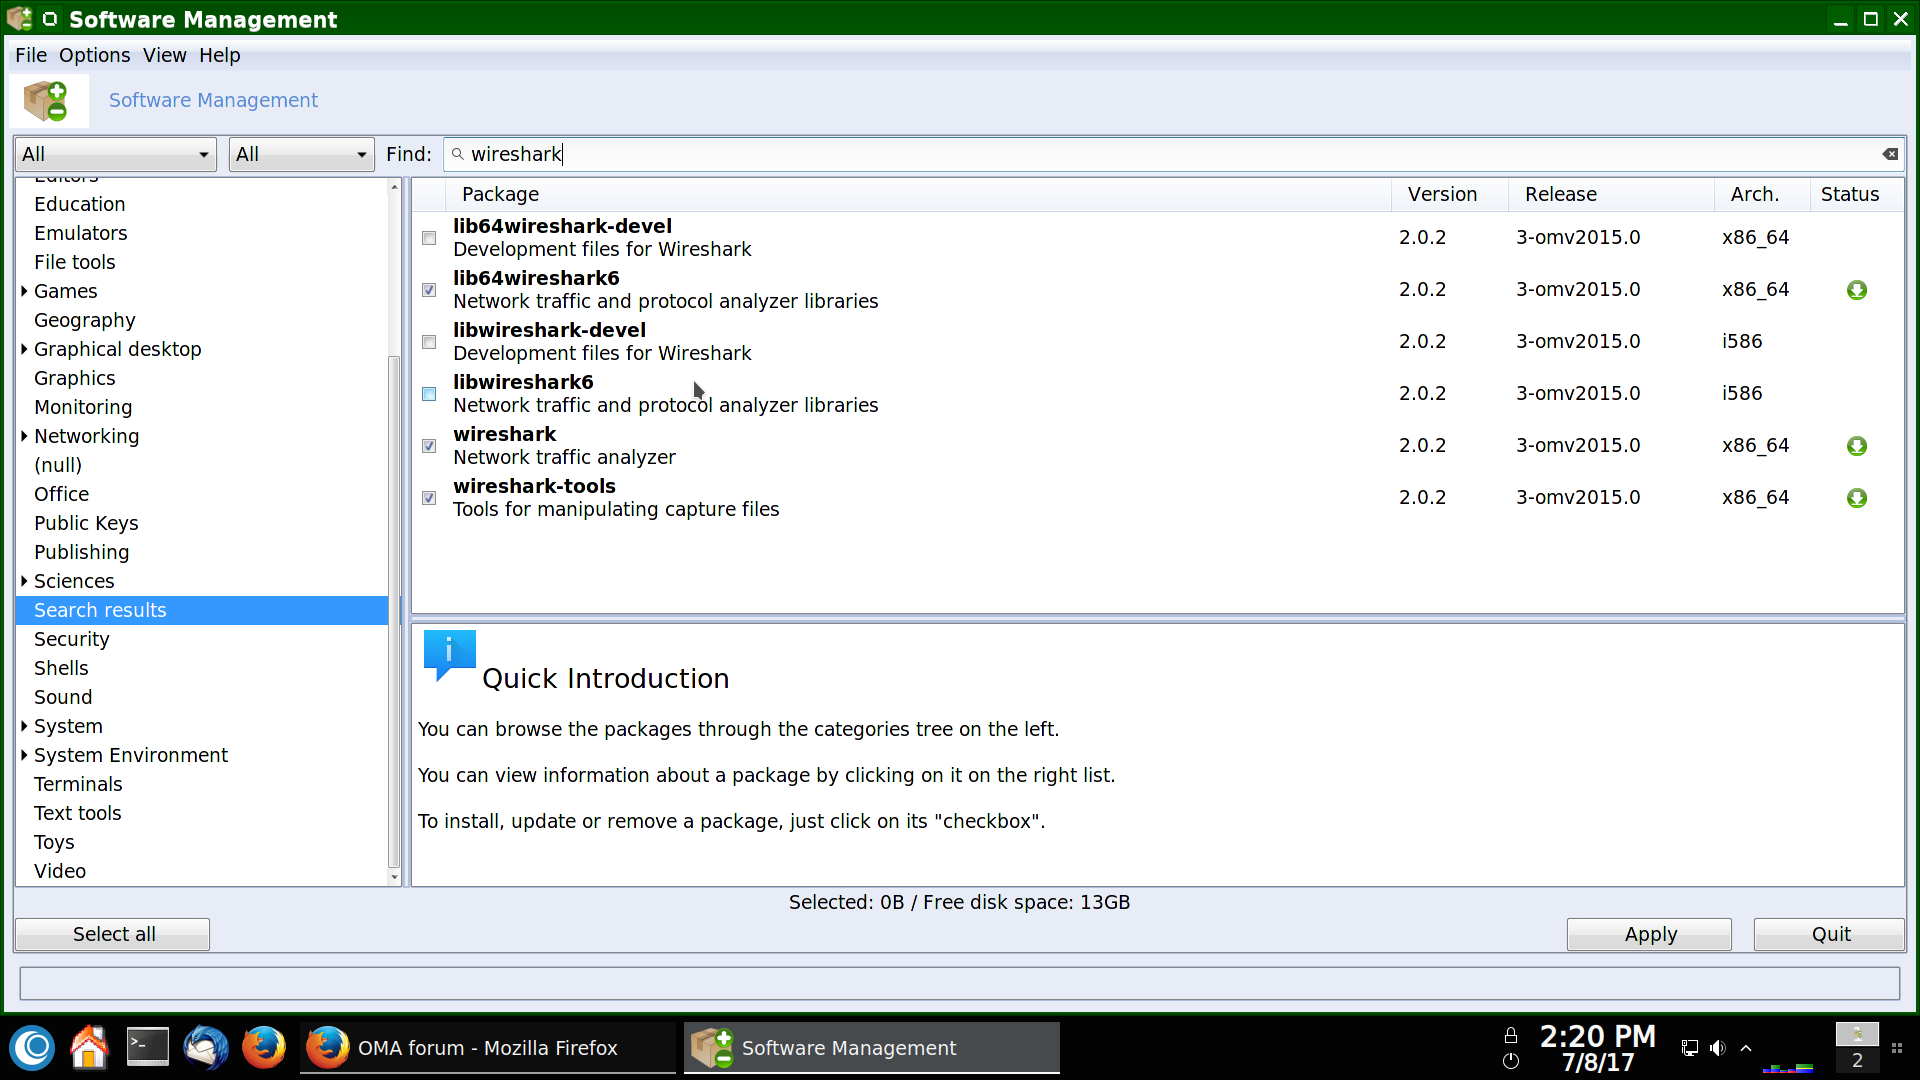
Task: Uncheck the wireshark package checkbox
Action: pos(429,446)
